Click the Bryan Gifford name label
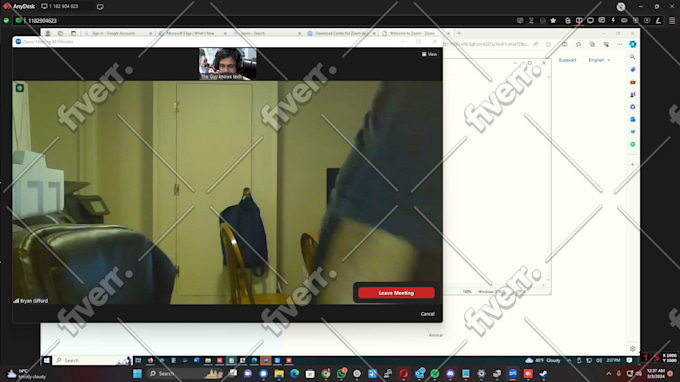 coord(34,300)
